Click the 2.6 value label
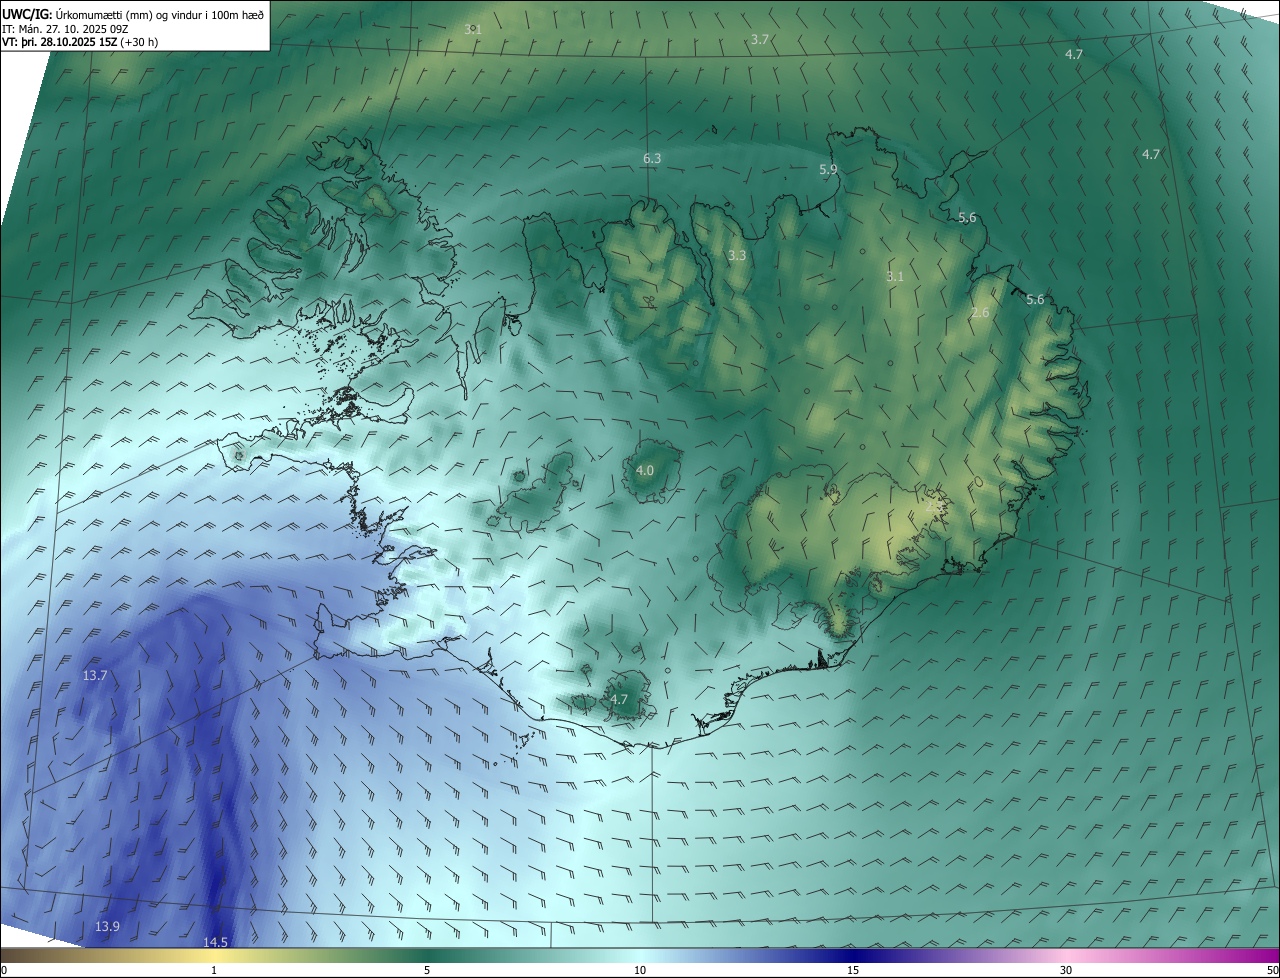1280x978 pixels. (x=980, y=313)
